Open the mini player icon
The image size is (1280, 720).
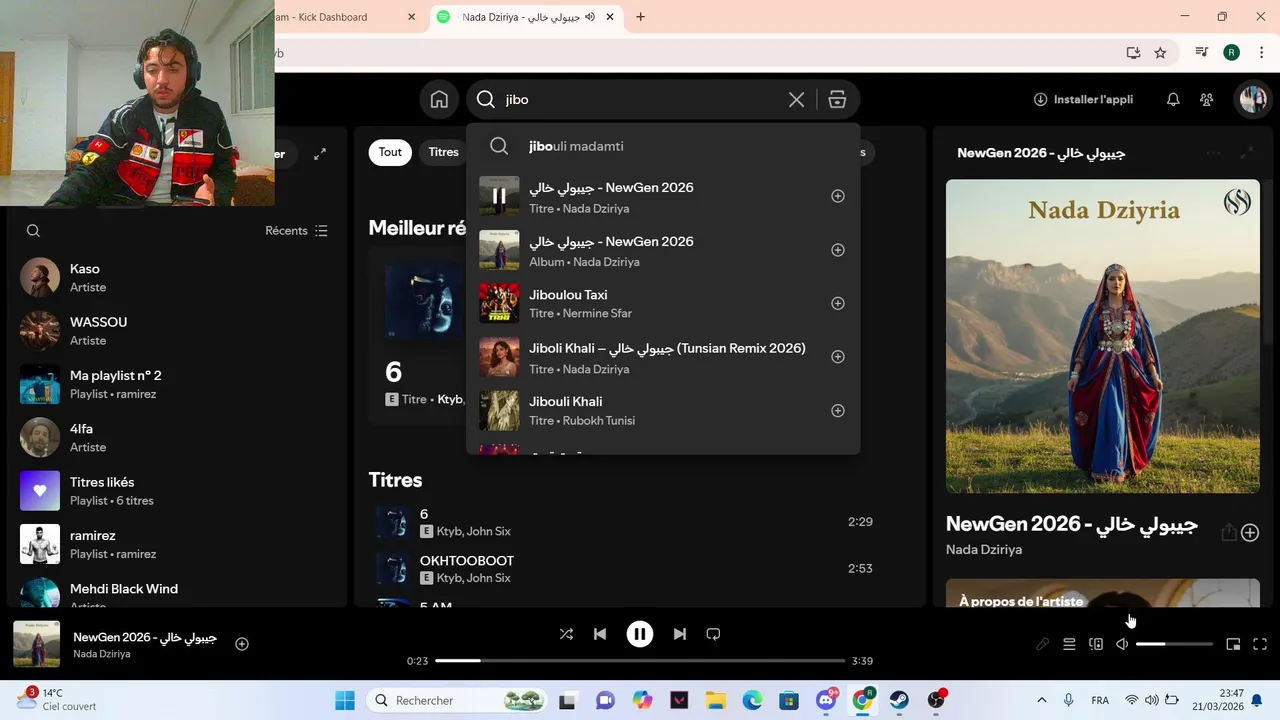(1233, 644)
